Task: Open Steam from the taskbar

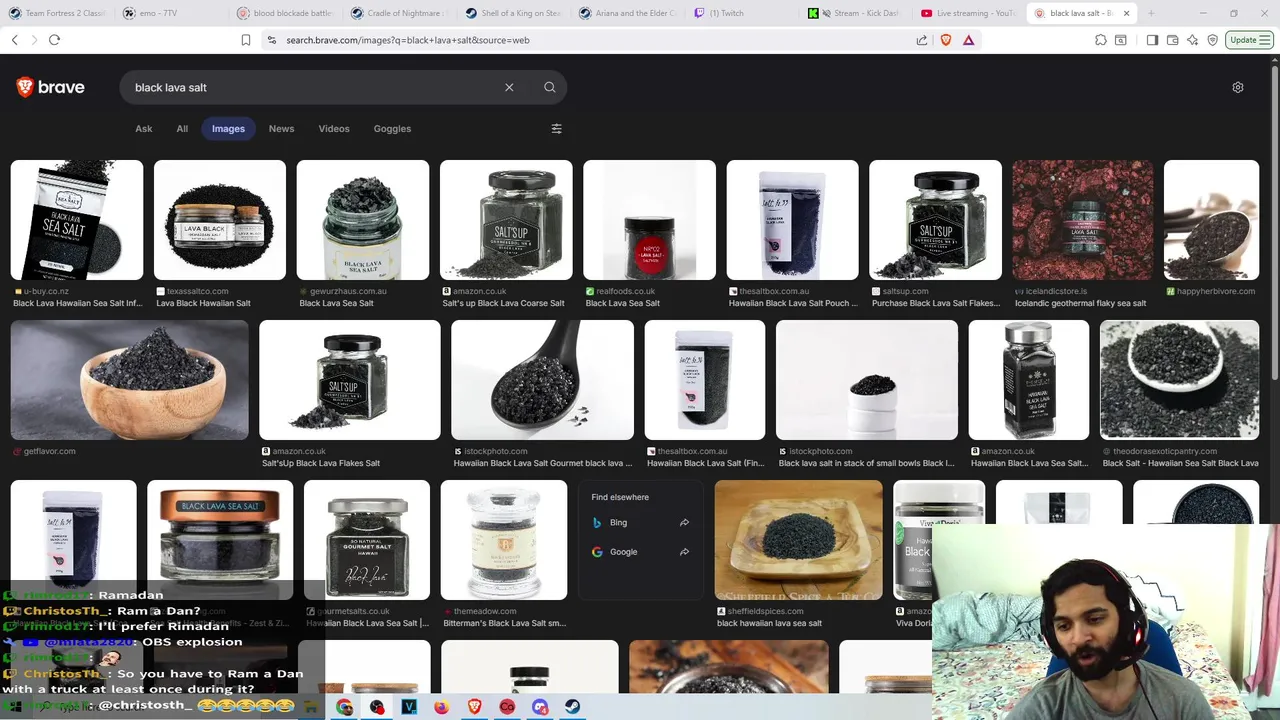Action: pos(573,707)
